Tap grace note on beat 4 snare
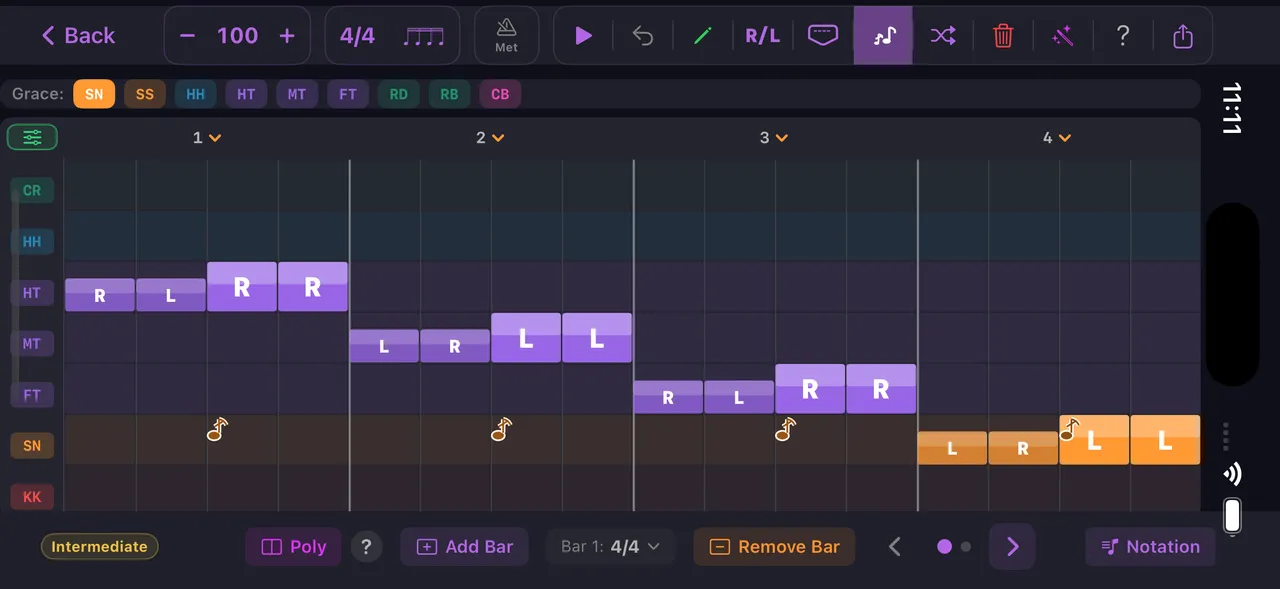The image size is (1280, 589). coord(1069,430)
